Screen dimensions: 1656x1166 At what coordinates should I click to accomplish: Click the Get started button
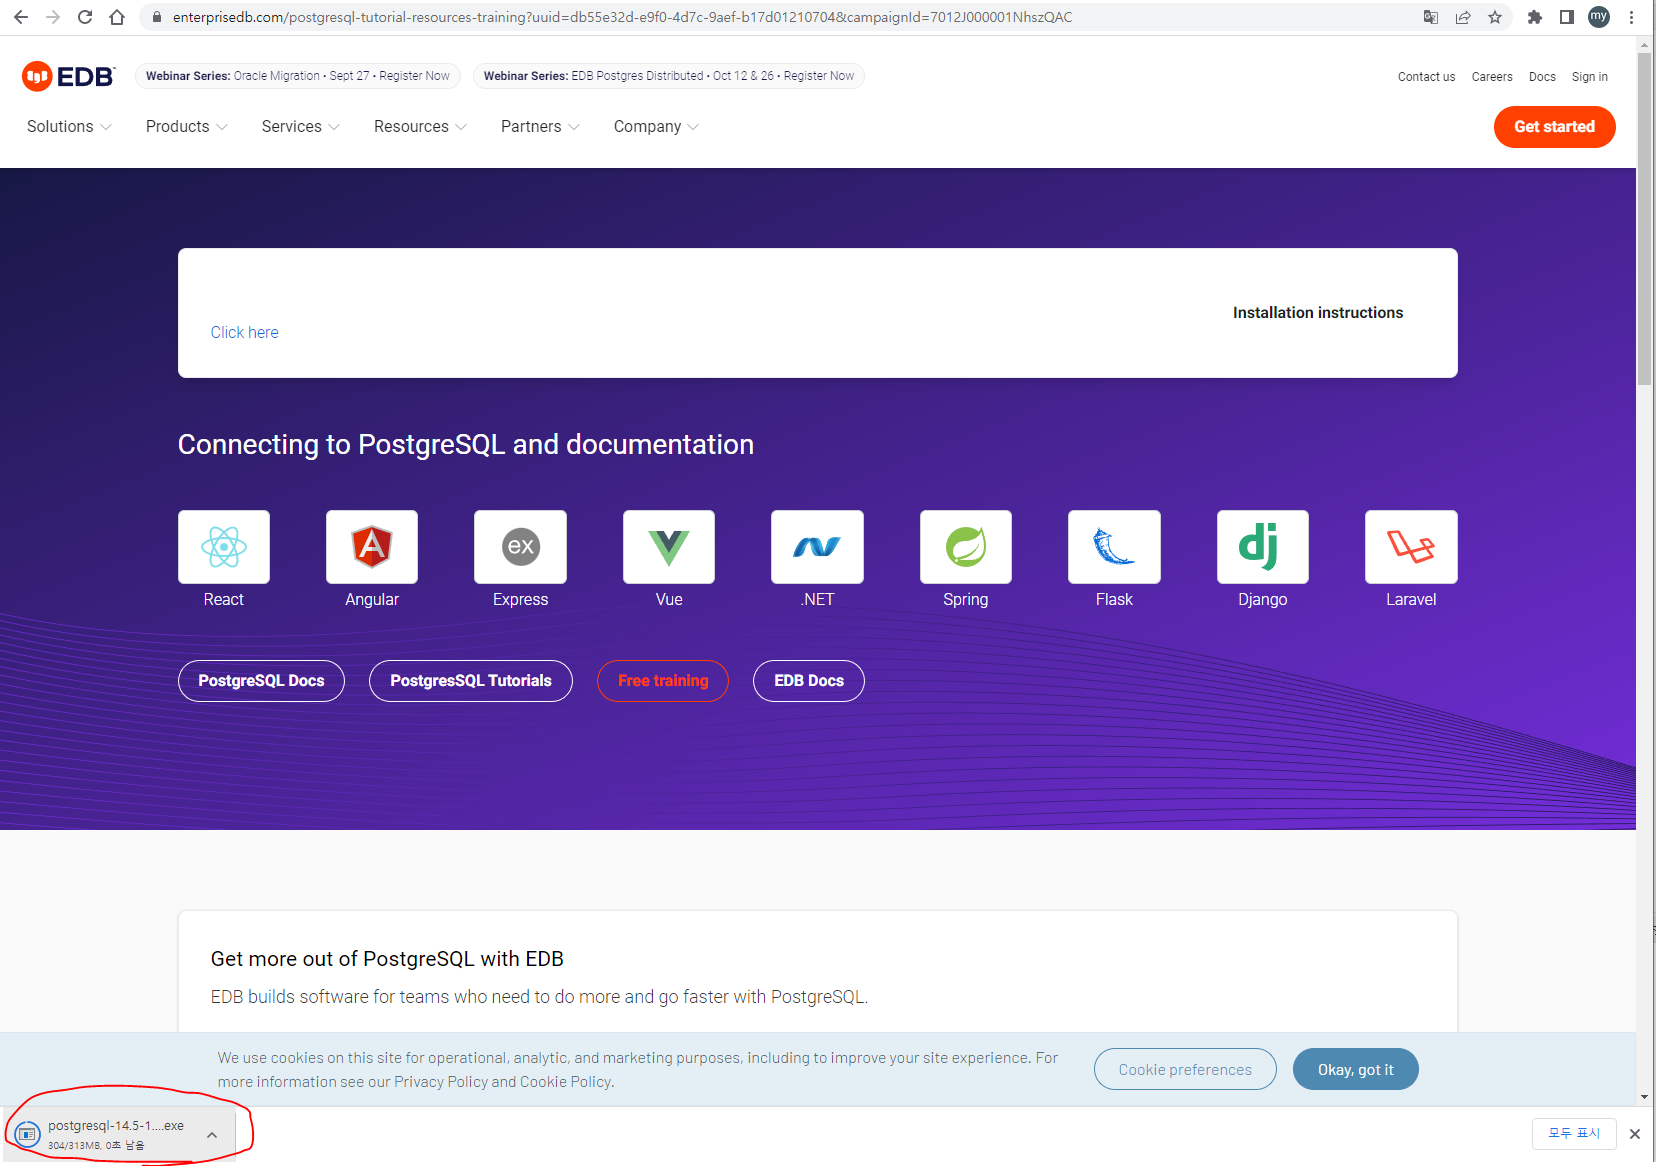tap(1555, 127)
